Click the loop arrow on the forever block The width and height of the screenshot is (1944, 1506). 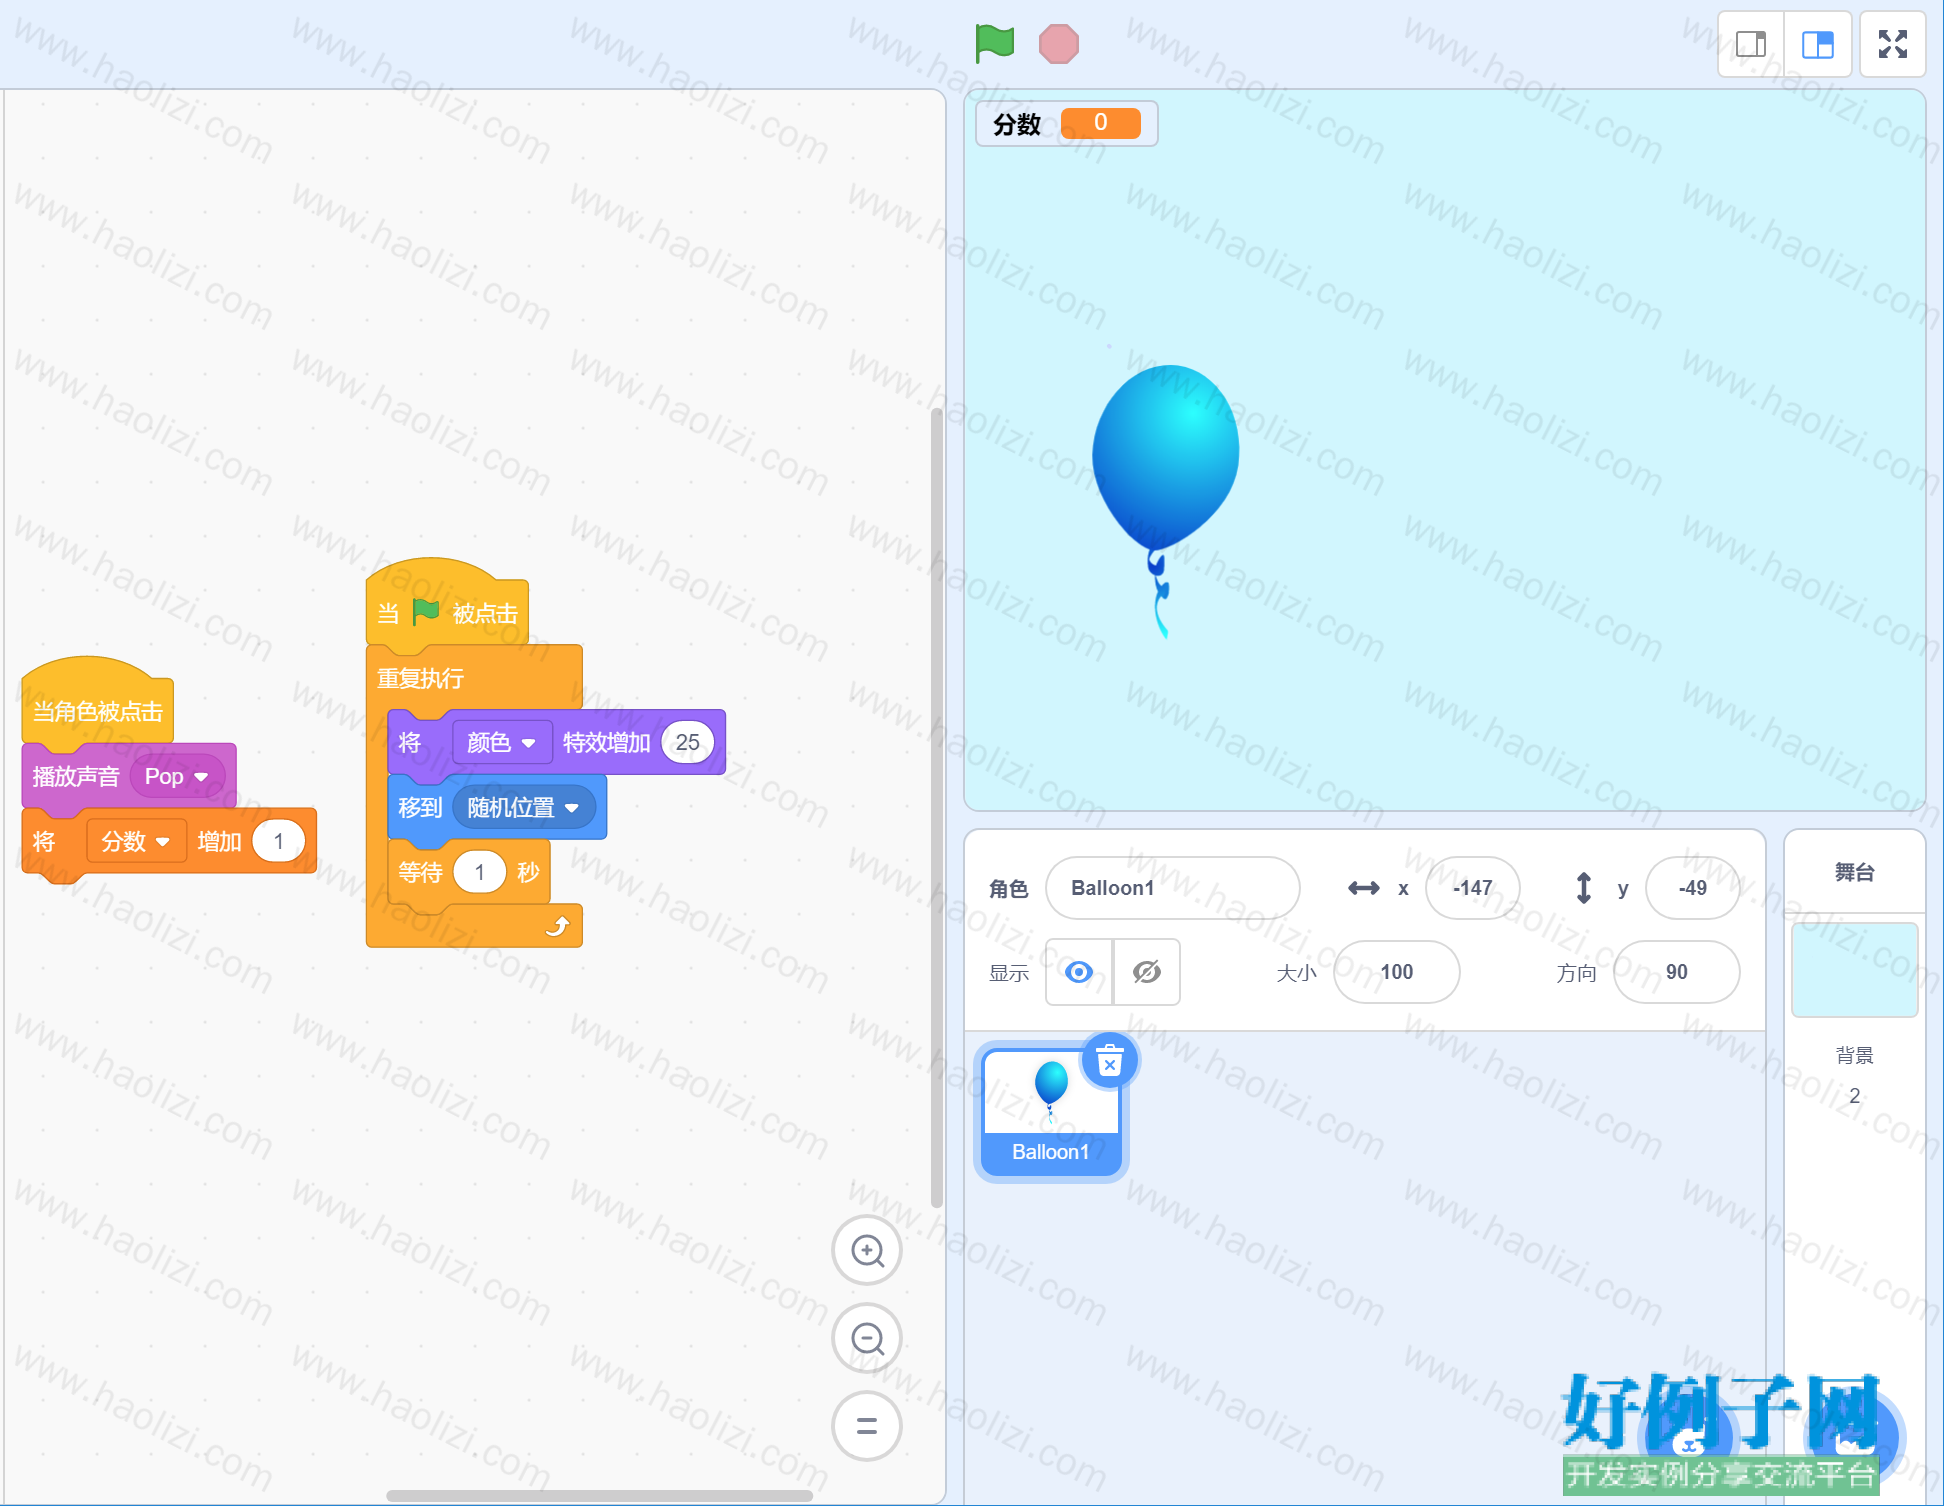click(x=557, y=927)
